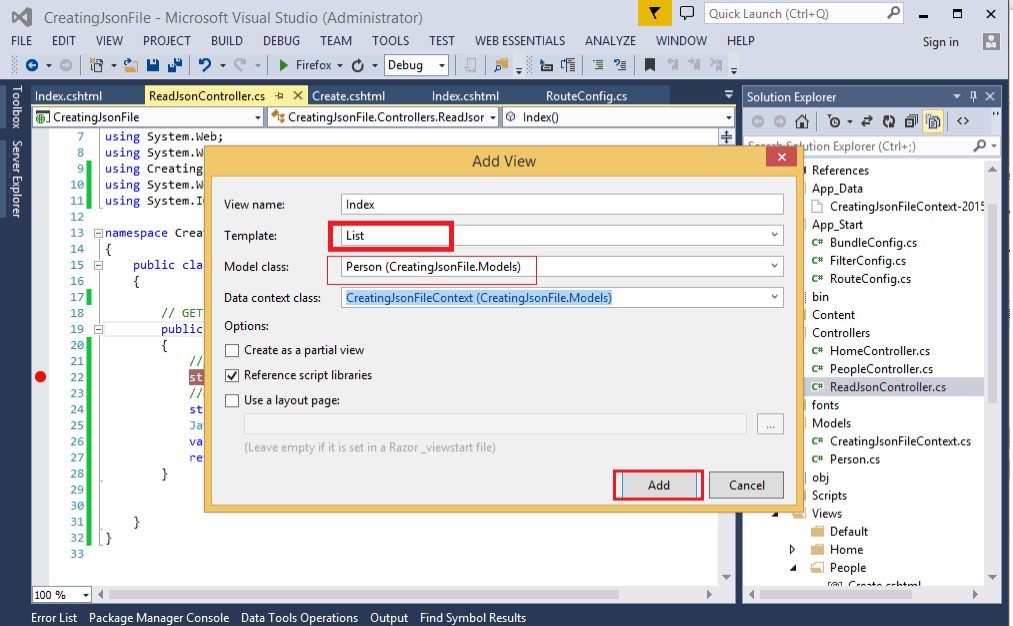Click the Add button in the Add View dialog
This screenshot has height=626, width=1013.
pyautogui.click(x=657, y=485)
